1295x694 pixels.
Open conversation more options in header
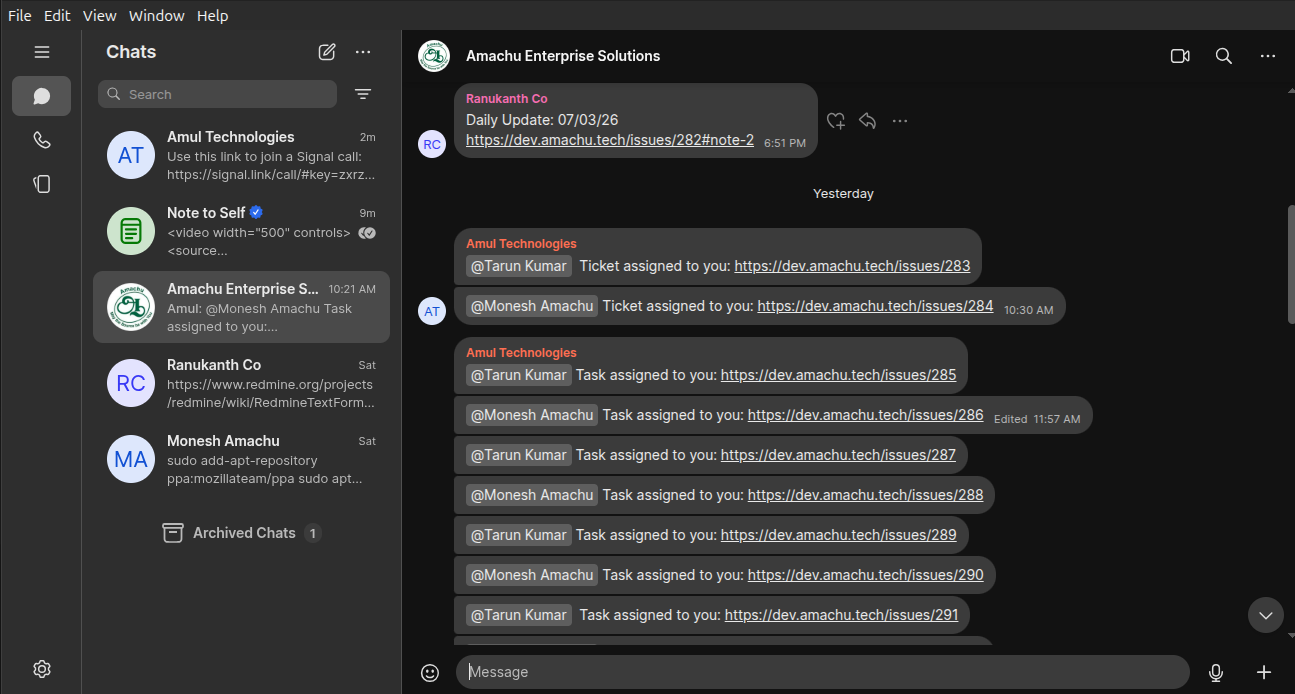(x=1267, y=56)
